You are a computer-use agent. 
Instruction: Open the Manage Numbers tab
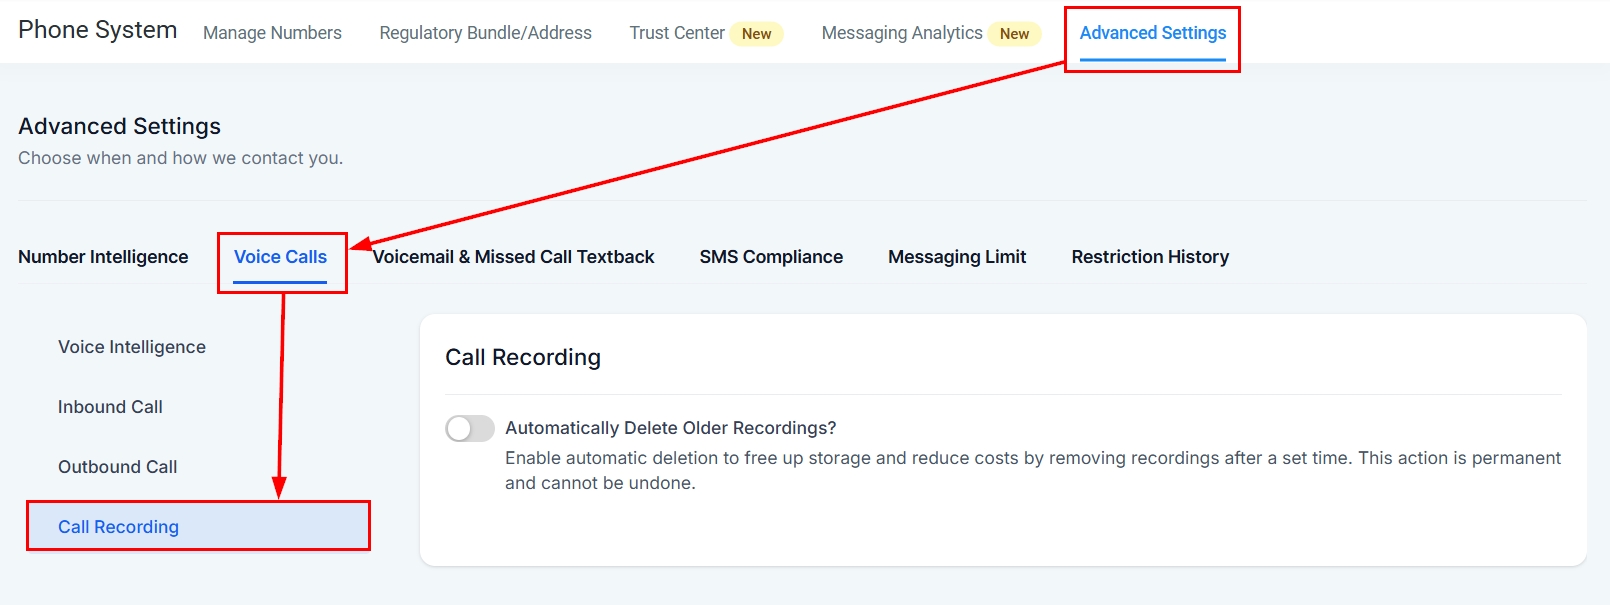point(272,33)
